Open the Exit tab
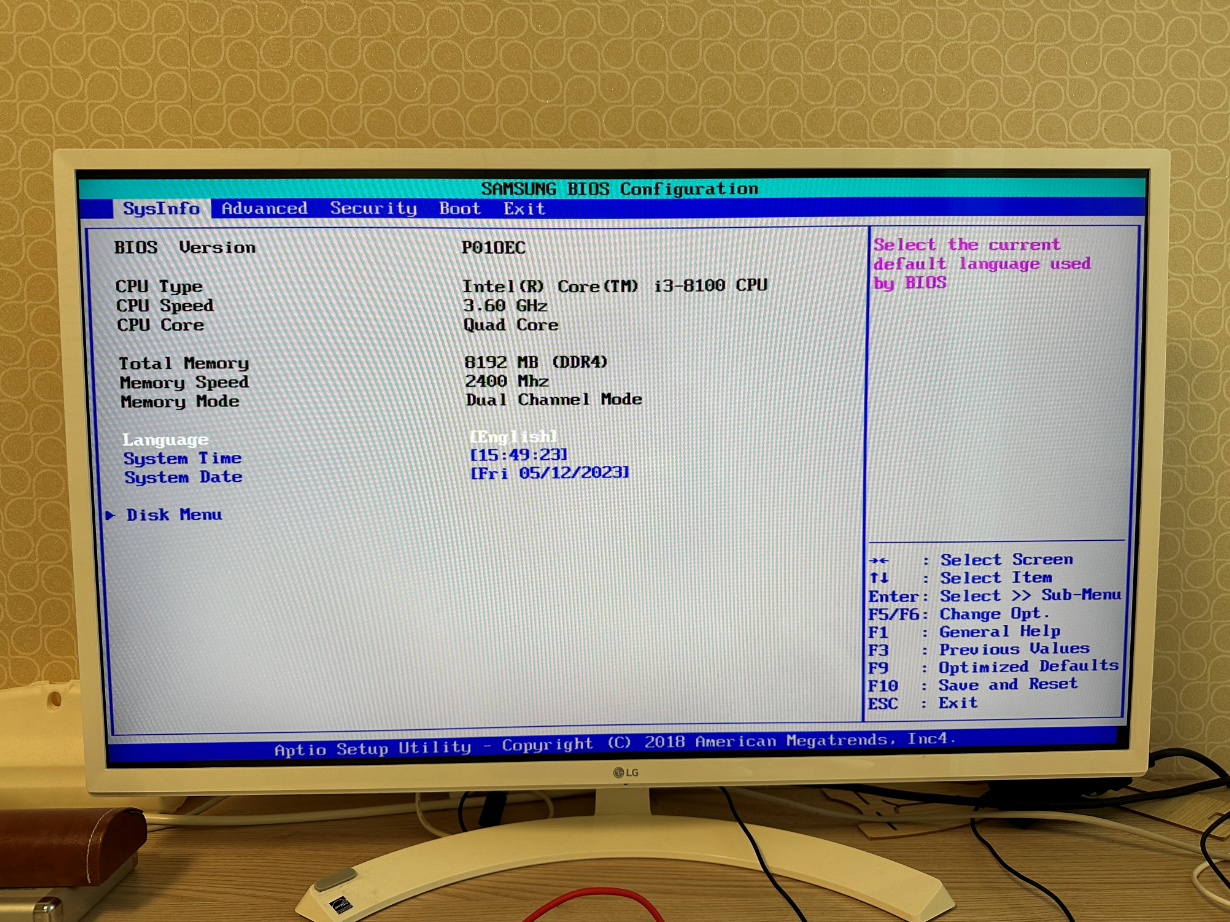The height and width of the screenshot is (922, 1230). pyautogui.click(x=524, y=208)
